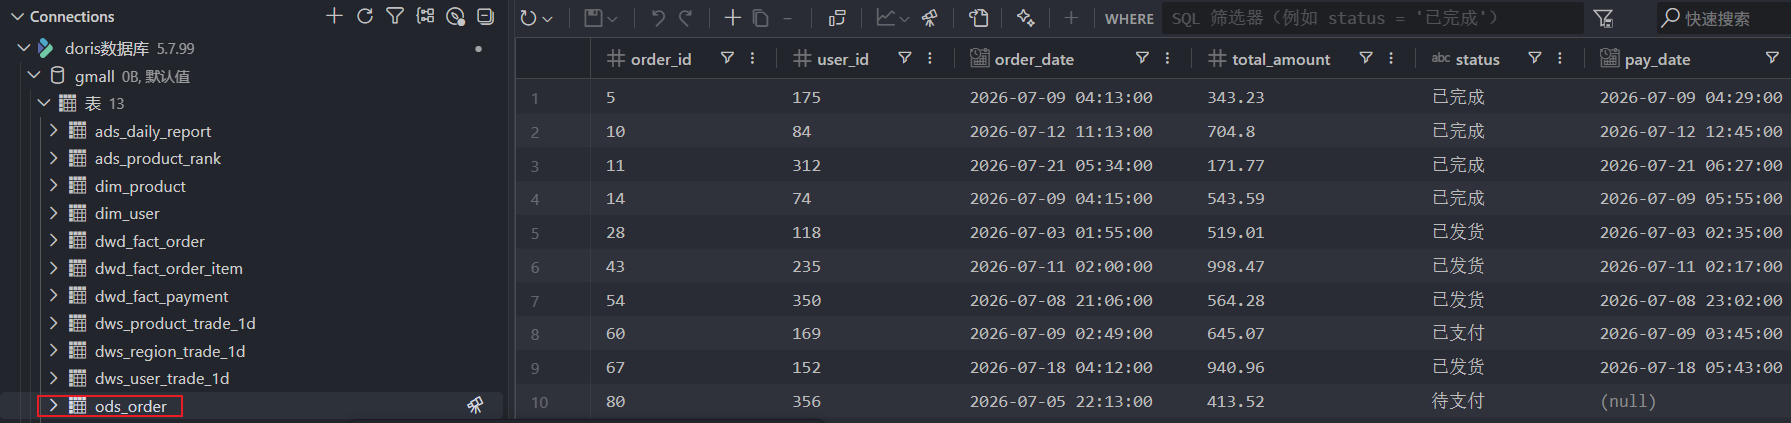The width and height of the screenshot is (1791, 423).
Task: Add a new row with plus icon
Action: click(x=733, y=18)
